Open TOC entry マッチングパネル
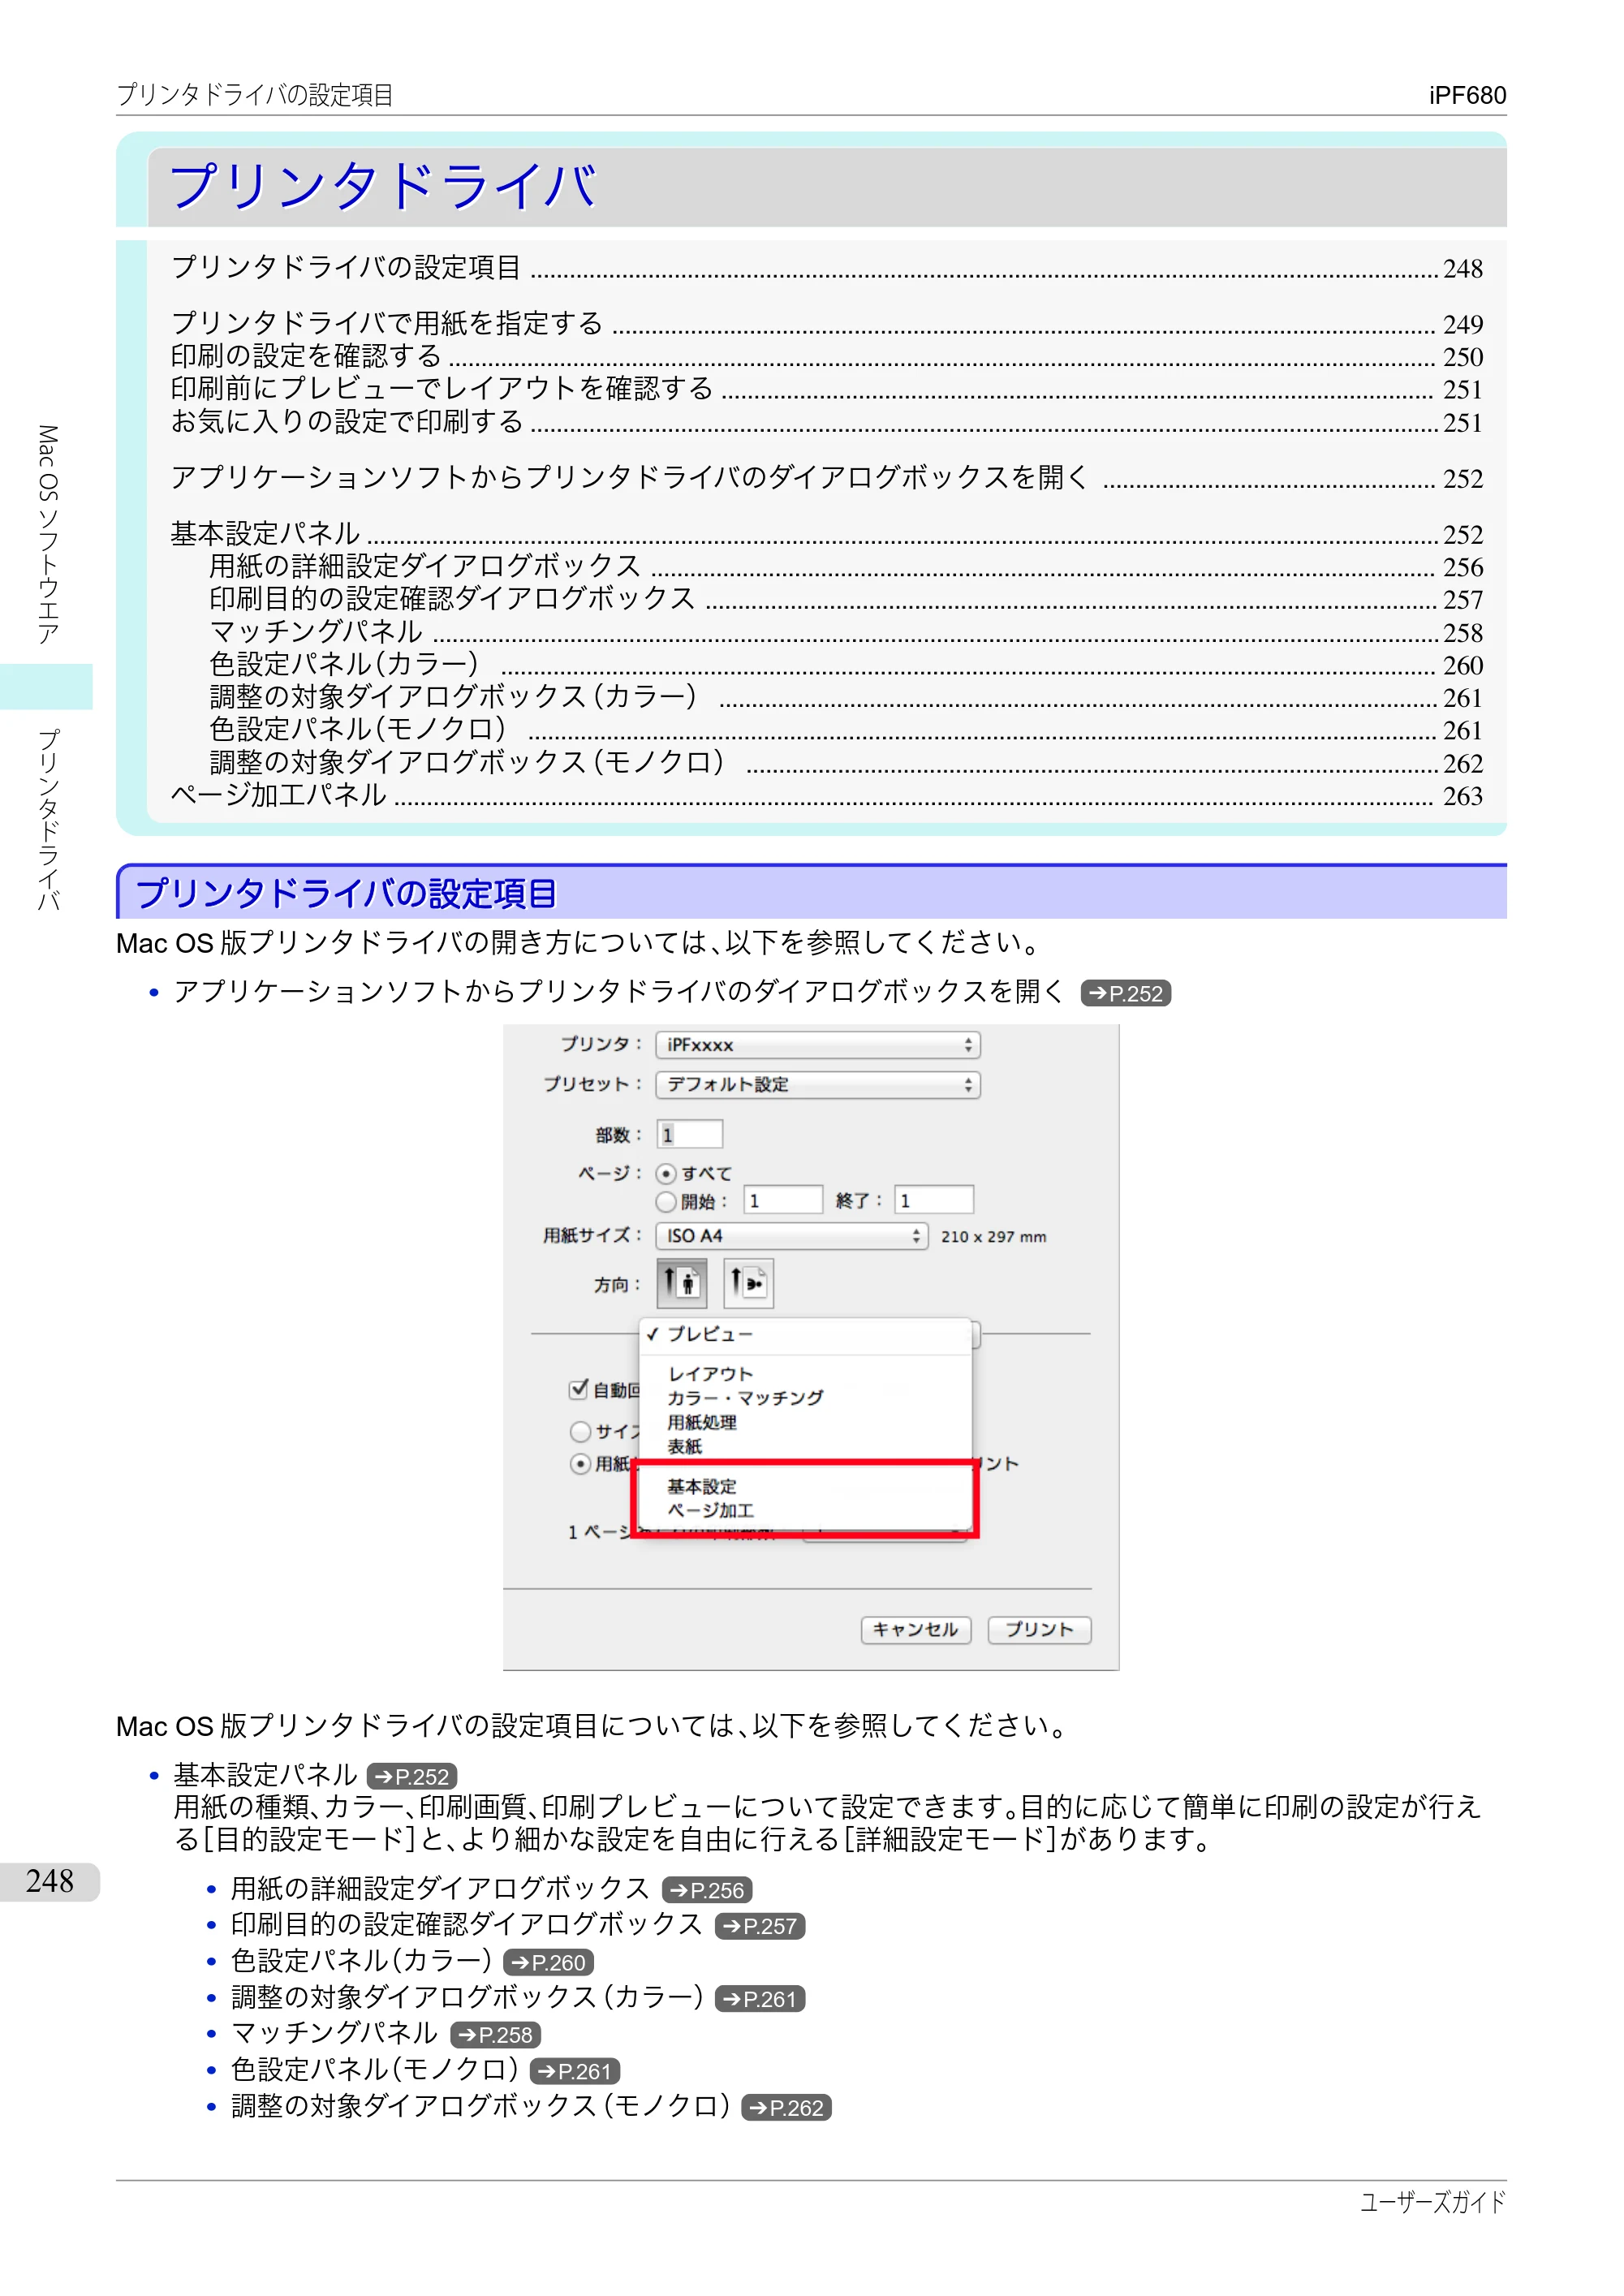The width and height of the screenshot is (1624, 2296). point(846,631)
